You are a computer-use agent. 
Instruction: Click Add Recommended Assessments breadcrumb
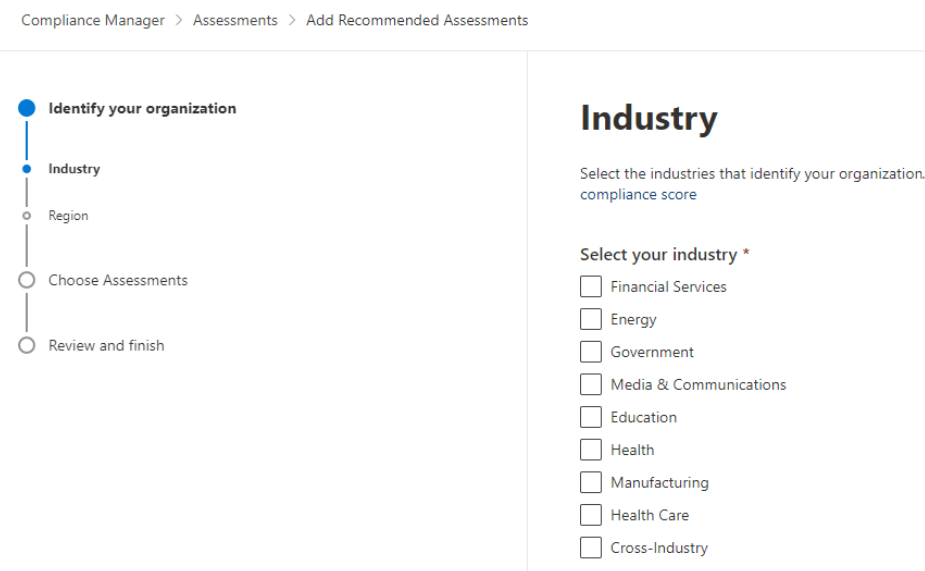(417, 21)
